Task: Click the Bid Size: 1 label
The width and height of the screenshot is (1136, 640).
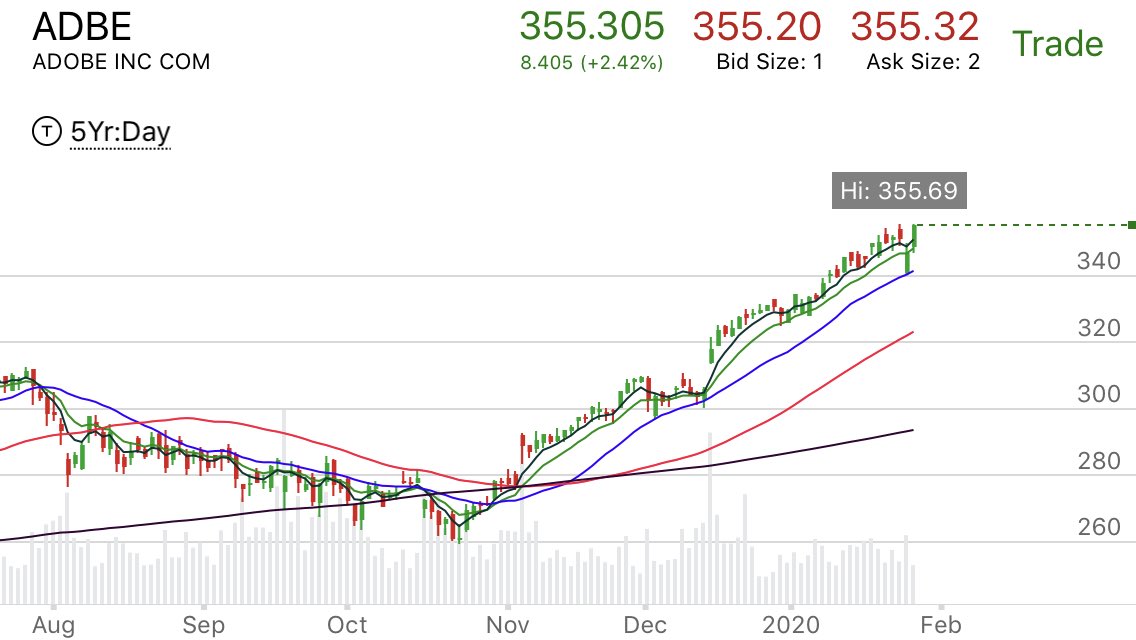Action: point(769,62)
